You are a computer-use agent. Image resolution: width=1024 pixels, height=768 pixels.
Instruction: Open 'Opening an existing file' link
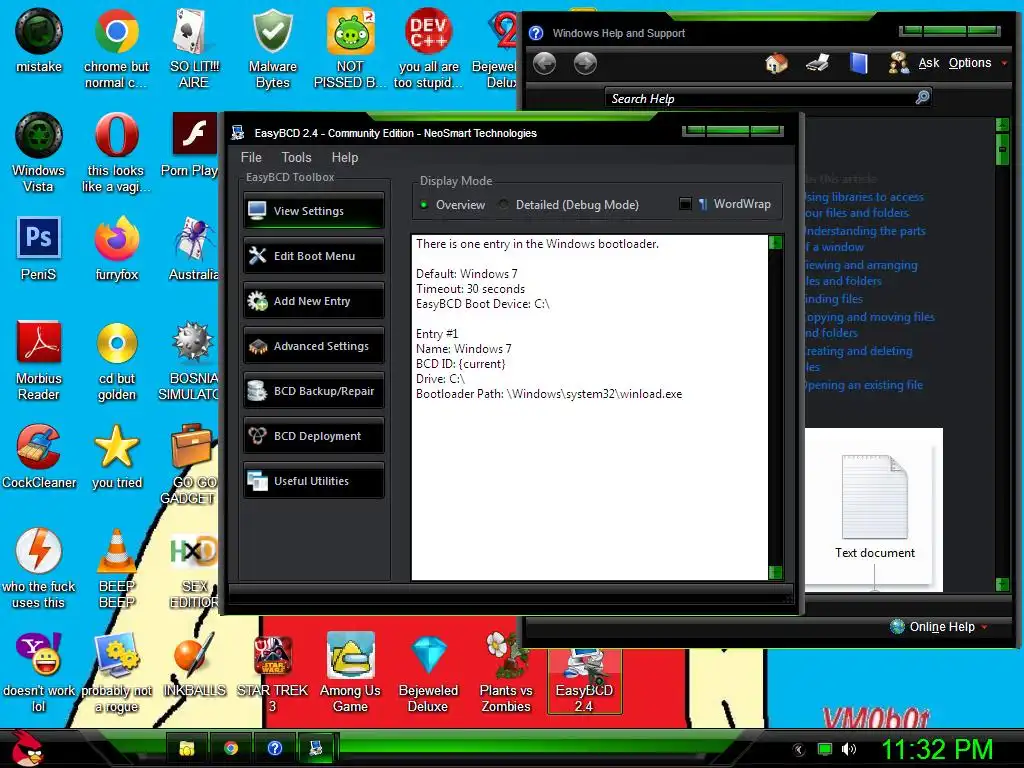[864, 385]
